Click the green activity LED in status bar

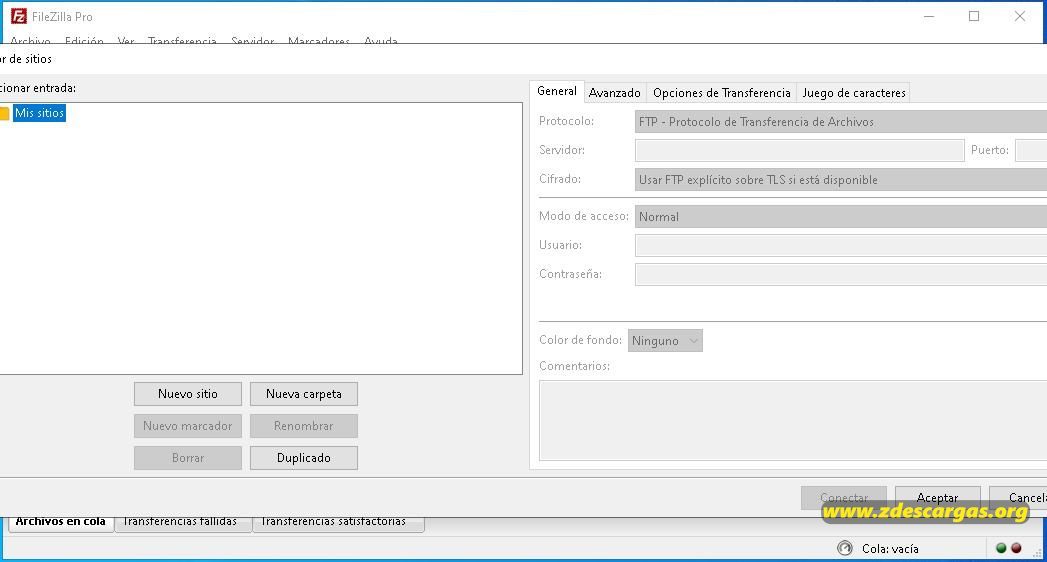click(1001, 548)
